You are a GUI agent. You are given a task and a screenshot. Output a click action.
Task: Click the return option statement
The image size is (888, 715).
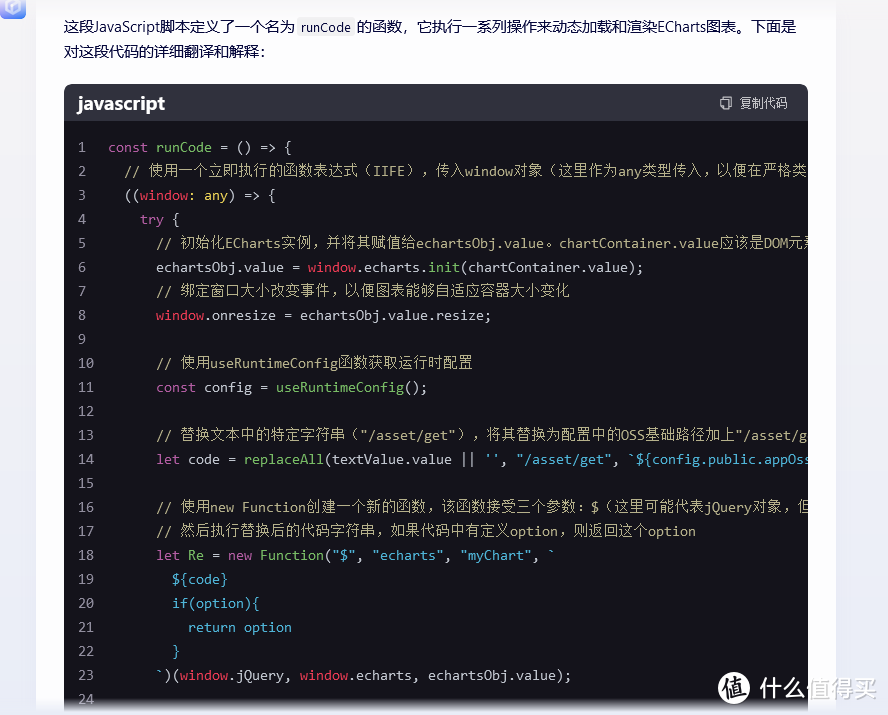click(239, 627)
